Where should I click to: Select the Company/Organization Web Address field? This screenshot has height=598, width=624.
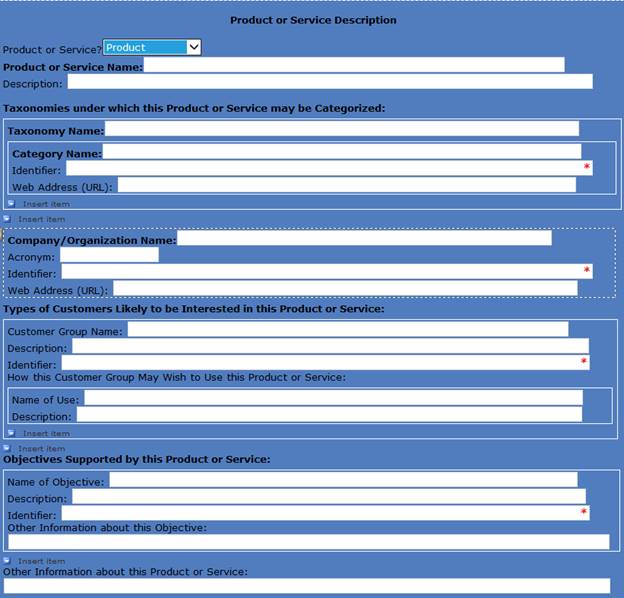345,289
